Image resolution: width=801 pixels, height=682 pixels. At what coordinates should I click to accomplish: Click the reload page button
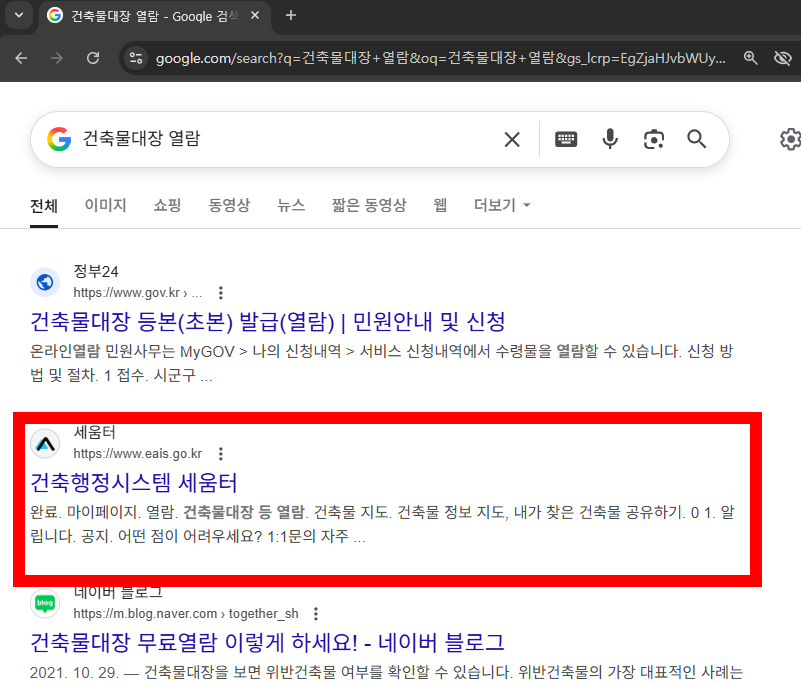tap(93, 58)
